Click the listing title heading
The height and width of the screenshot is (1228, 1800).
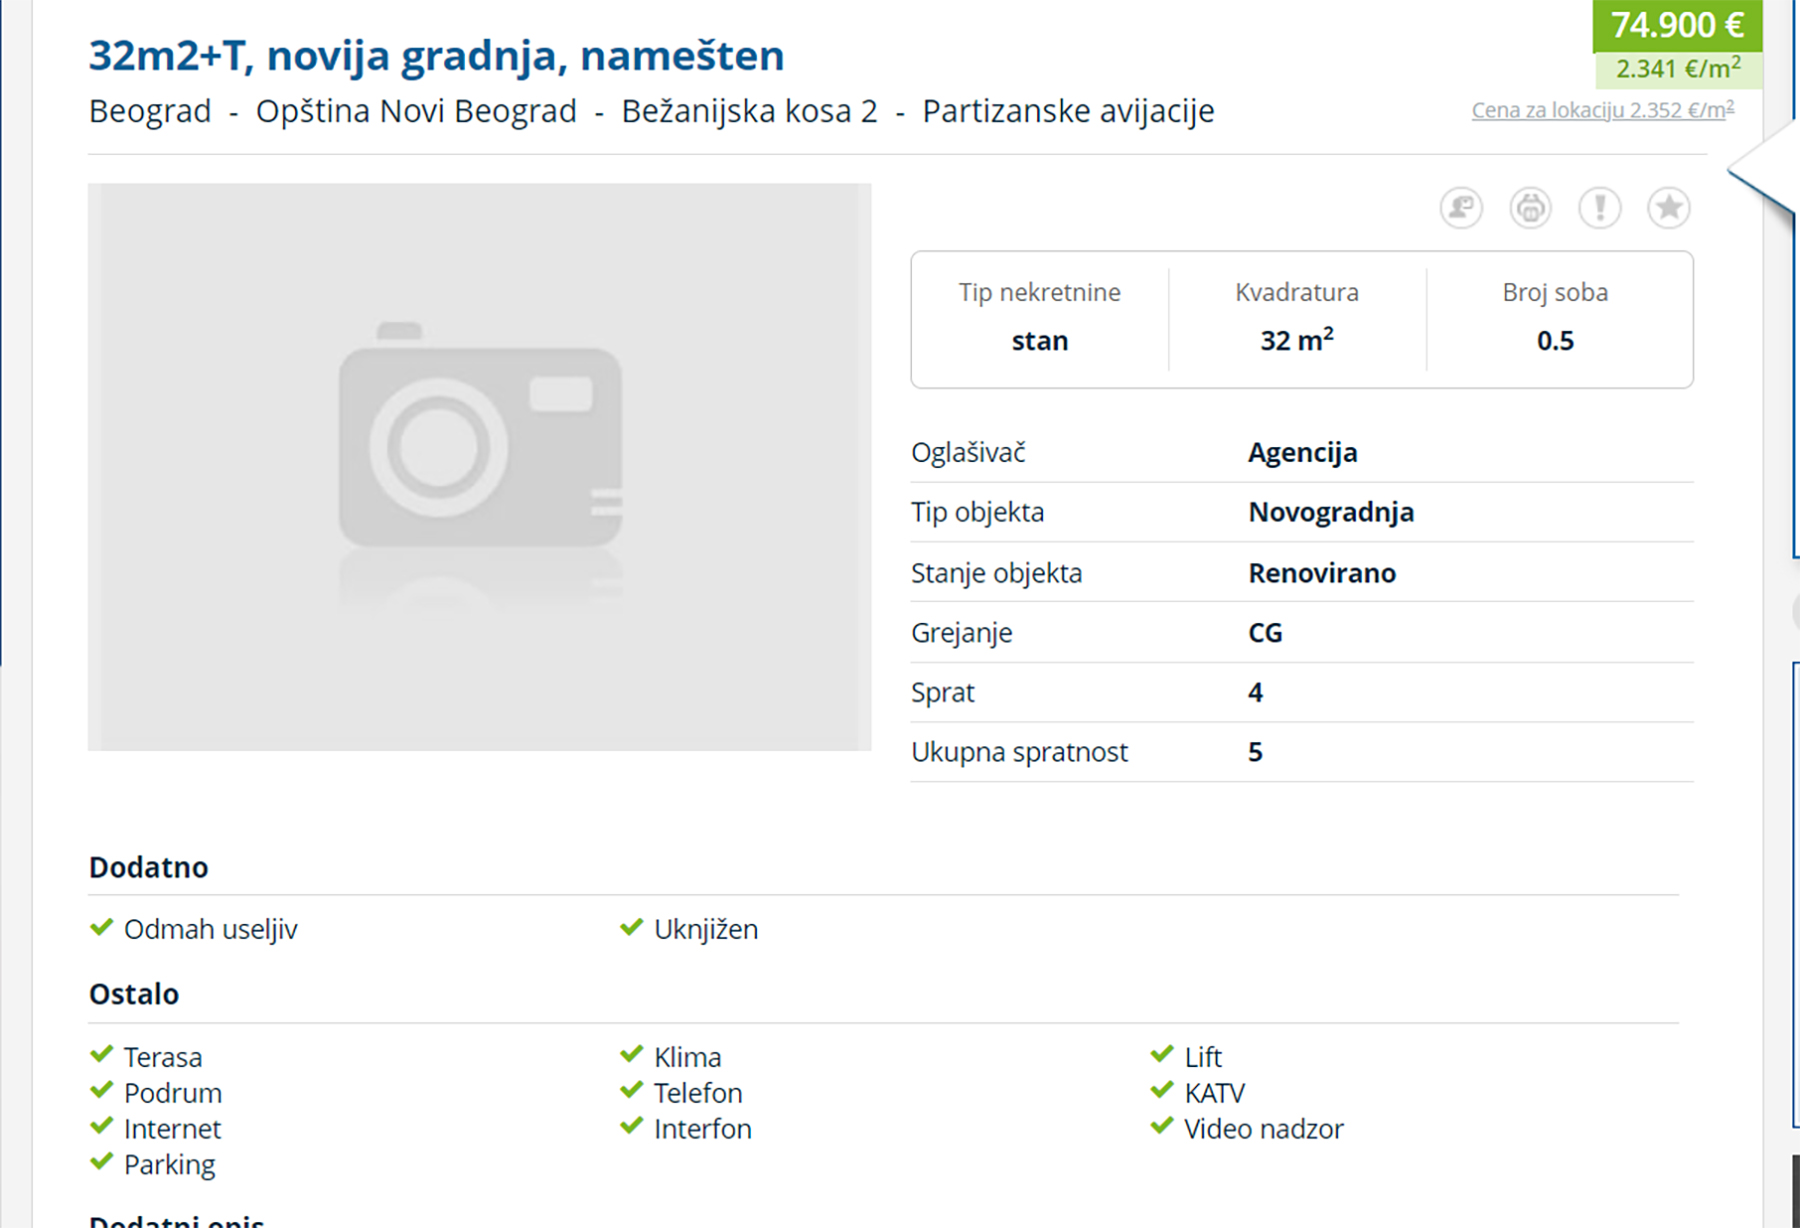pos(436,55)
